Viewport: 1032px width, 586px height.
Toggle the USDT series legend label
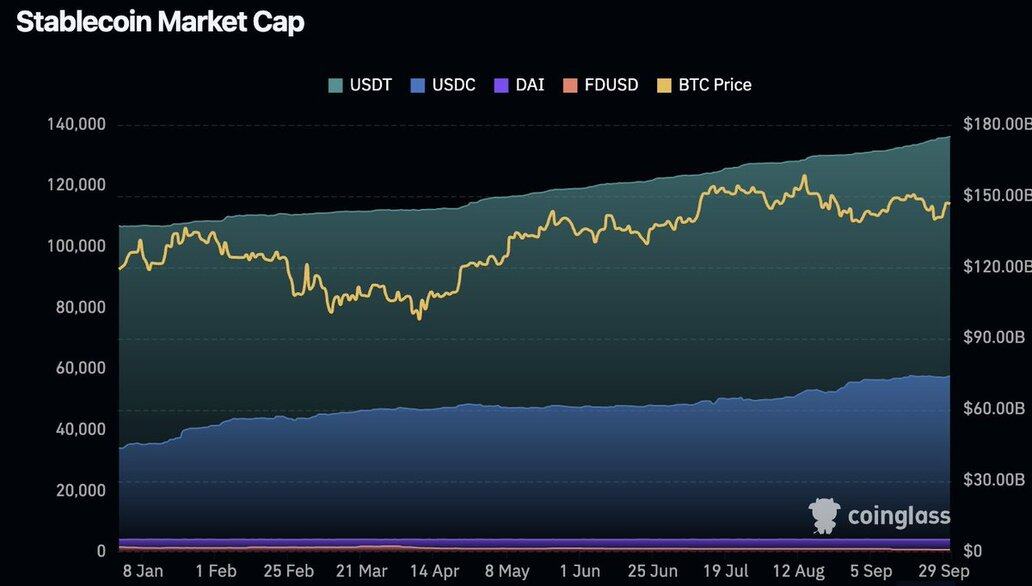[370, 85]
